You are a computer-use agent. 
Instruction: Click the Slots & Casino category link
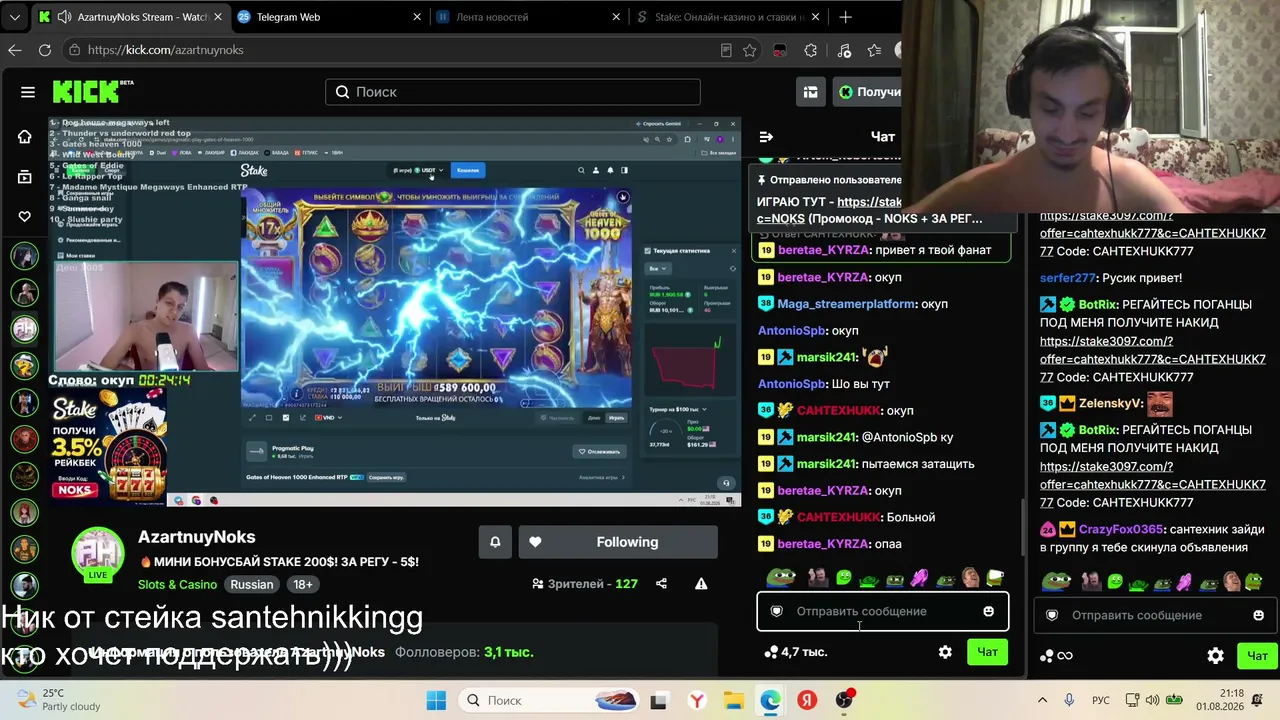tap(178, 584)
